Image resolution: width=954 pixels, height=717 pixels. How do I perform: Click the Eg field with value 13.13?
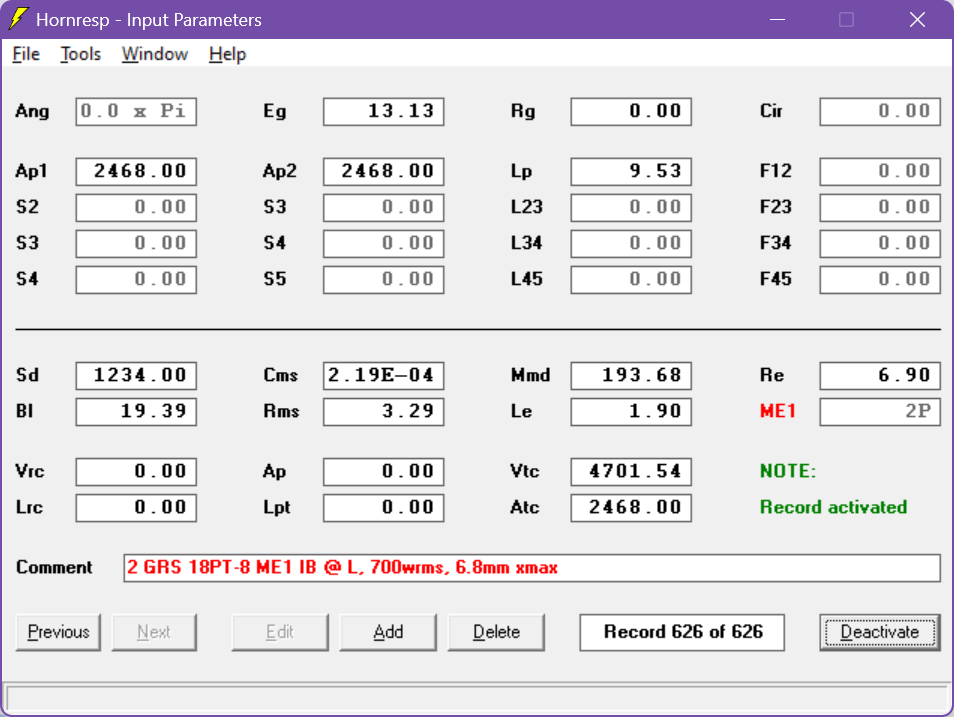pos(384,111)
